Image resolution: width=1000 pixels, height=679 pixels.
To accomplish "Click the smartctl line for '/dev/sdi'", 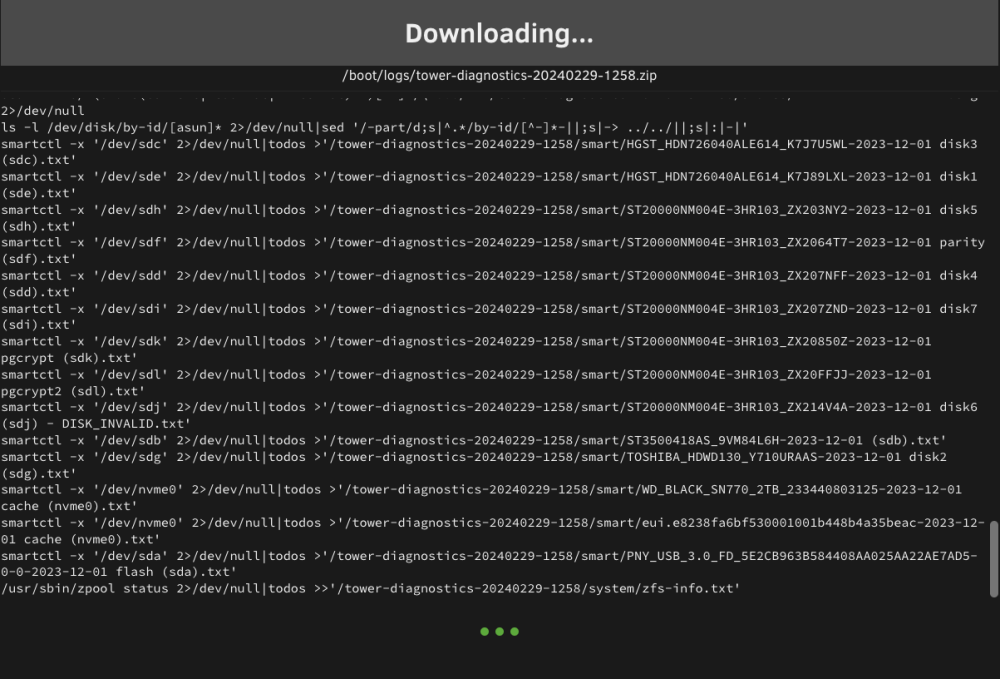I will coord(489,309).
